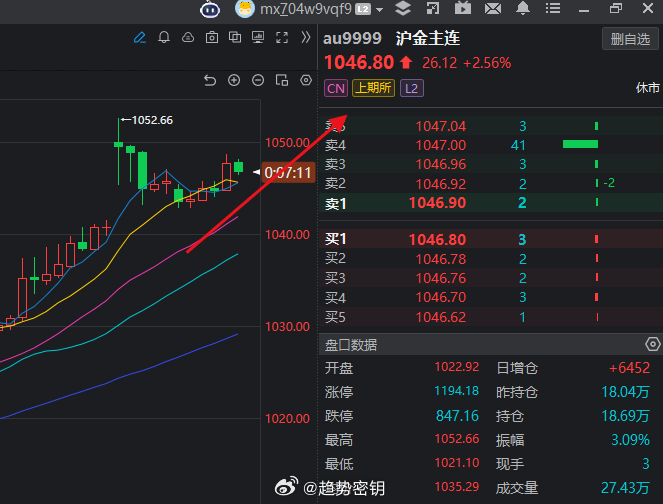
Task: Click 跌停 value 847.16
Action: pos(457,416)
